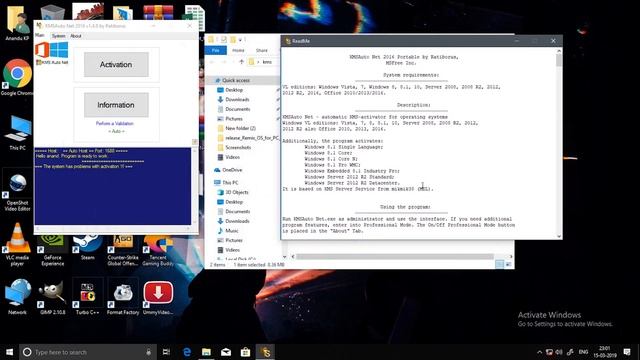The height and width of the screenshot is (360, 640).
Task: Open notification action center
Action: 627,352
